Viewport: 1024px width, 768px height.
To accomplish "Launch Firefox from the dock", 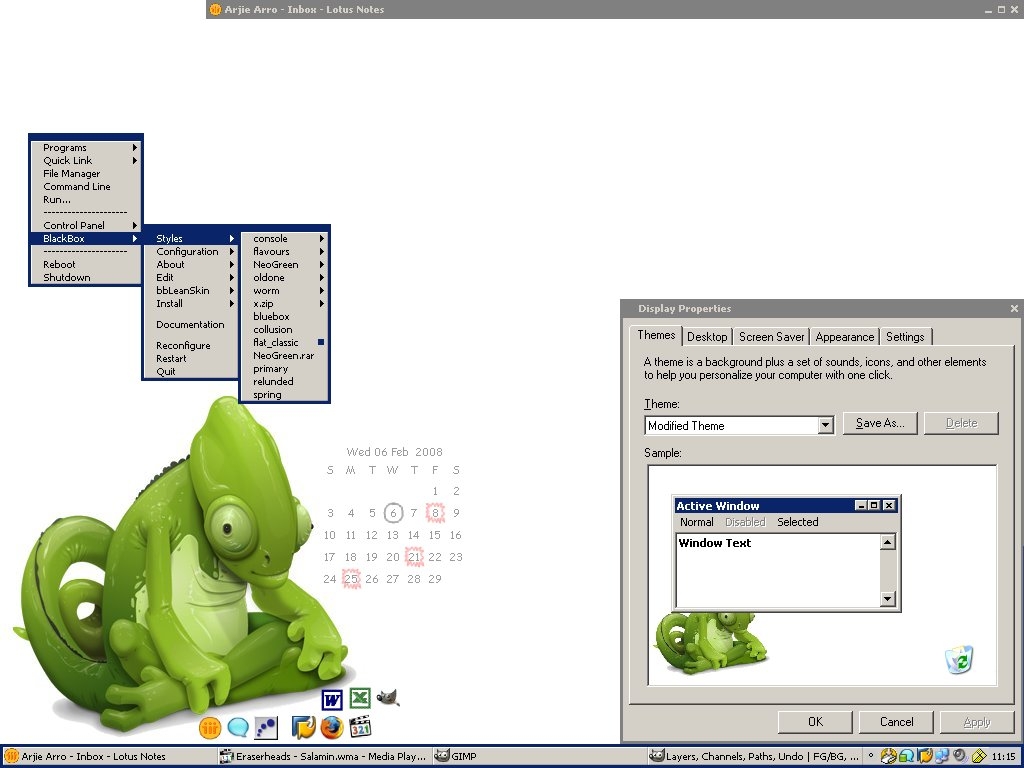I will [x=332, y=727].
